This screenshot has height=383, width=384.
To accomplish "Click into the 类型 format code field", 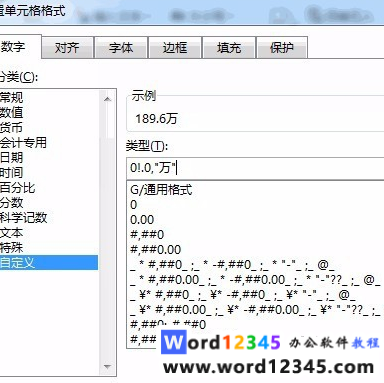I will click(255, 168).
